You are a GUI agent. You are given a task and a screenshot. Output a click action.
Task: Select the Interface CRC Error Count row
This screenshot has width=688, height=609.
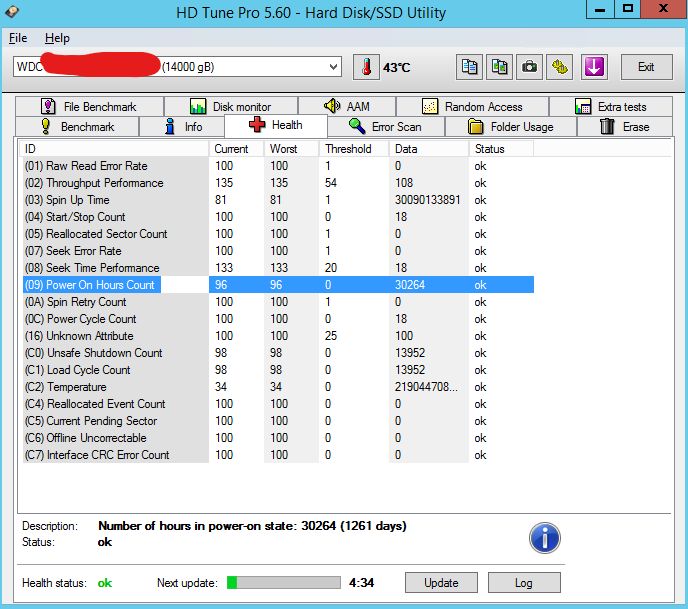[x=278, y=455]
